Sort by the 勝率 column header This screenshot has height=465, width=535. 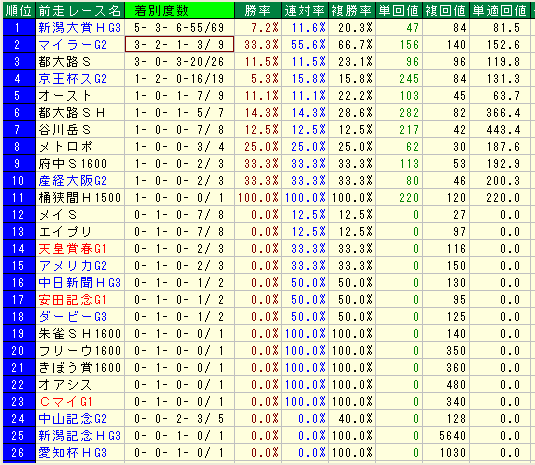258,11
